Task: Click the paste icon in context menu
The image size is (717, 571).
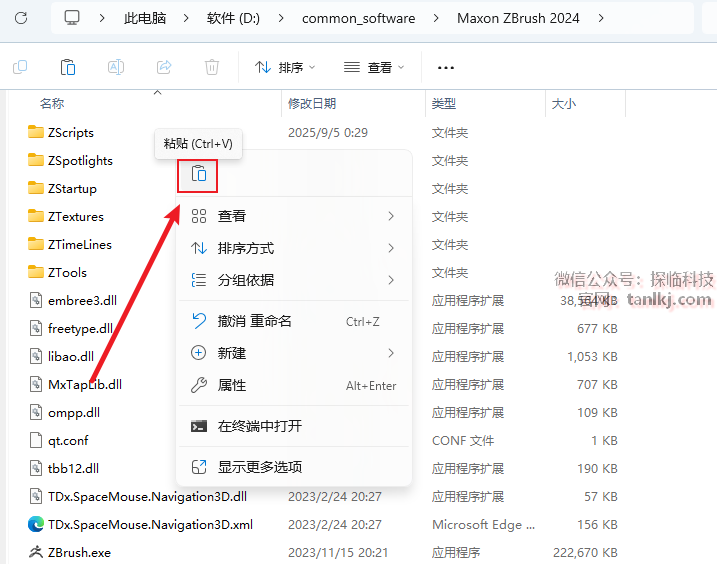Action: (x=198, y=174)
